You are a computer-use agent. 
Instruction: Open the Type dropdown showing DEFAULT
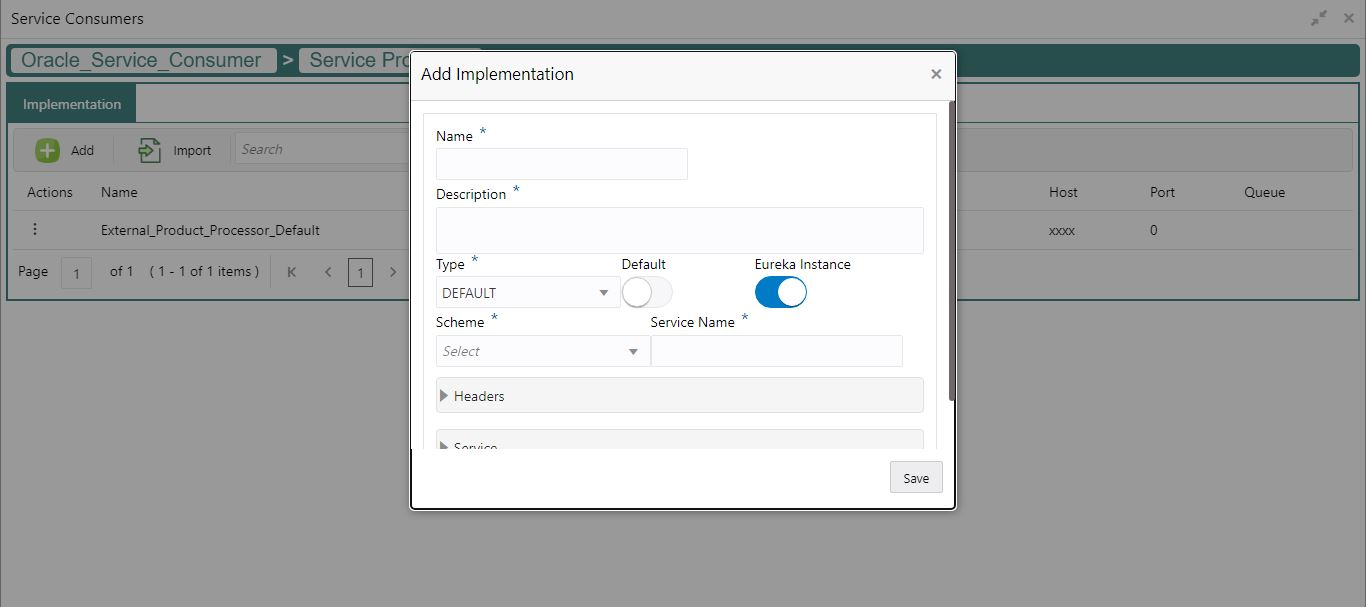(x=528, y=292)
